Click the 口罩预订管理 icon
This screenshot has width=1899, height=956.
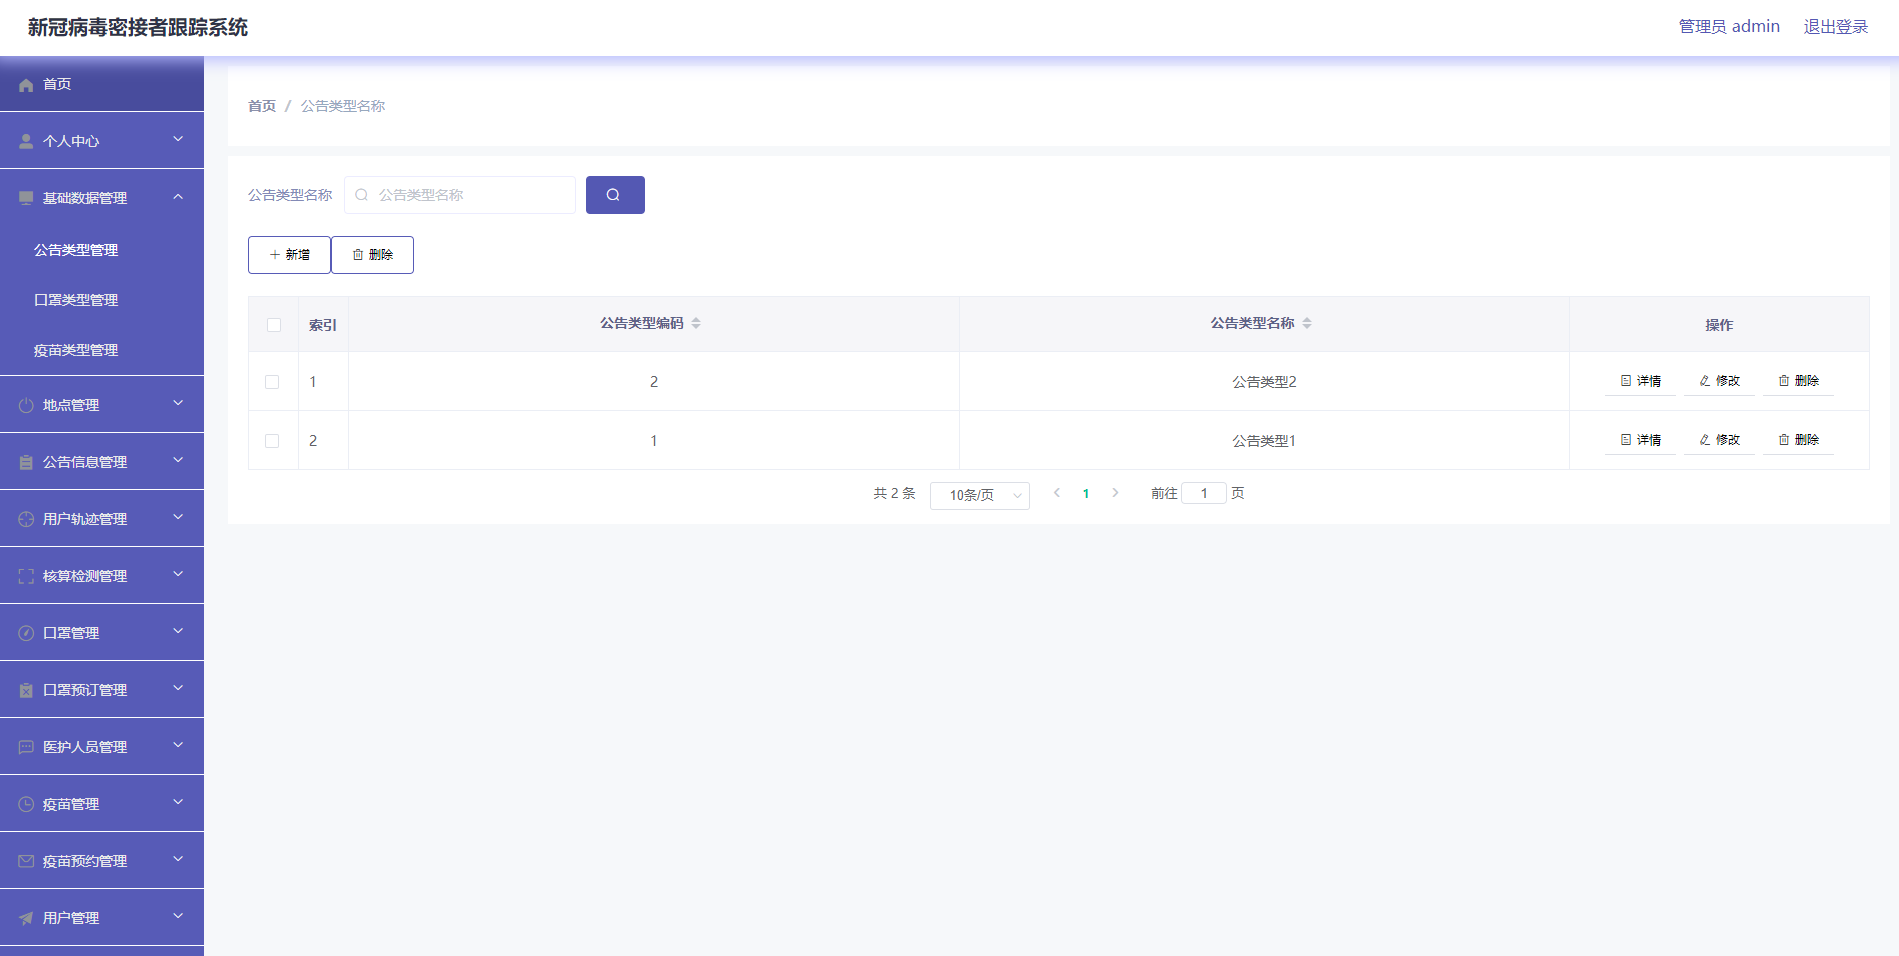(26, 690)
